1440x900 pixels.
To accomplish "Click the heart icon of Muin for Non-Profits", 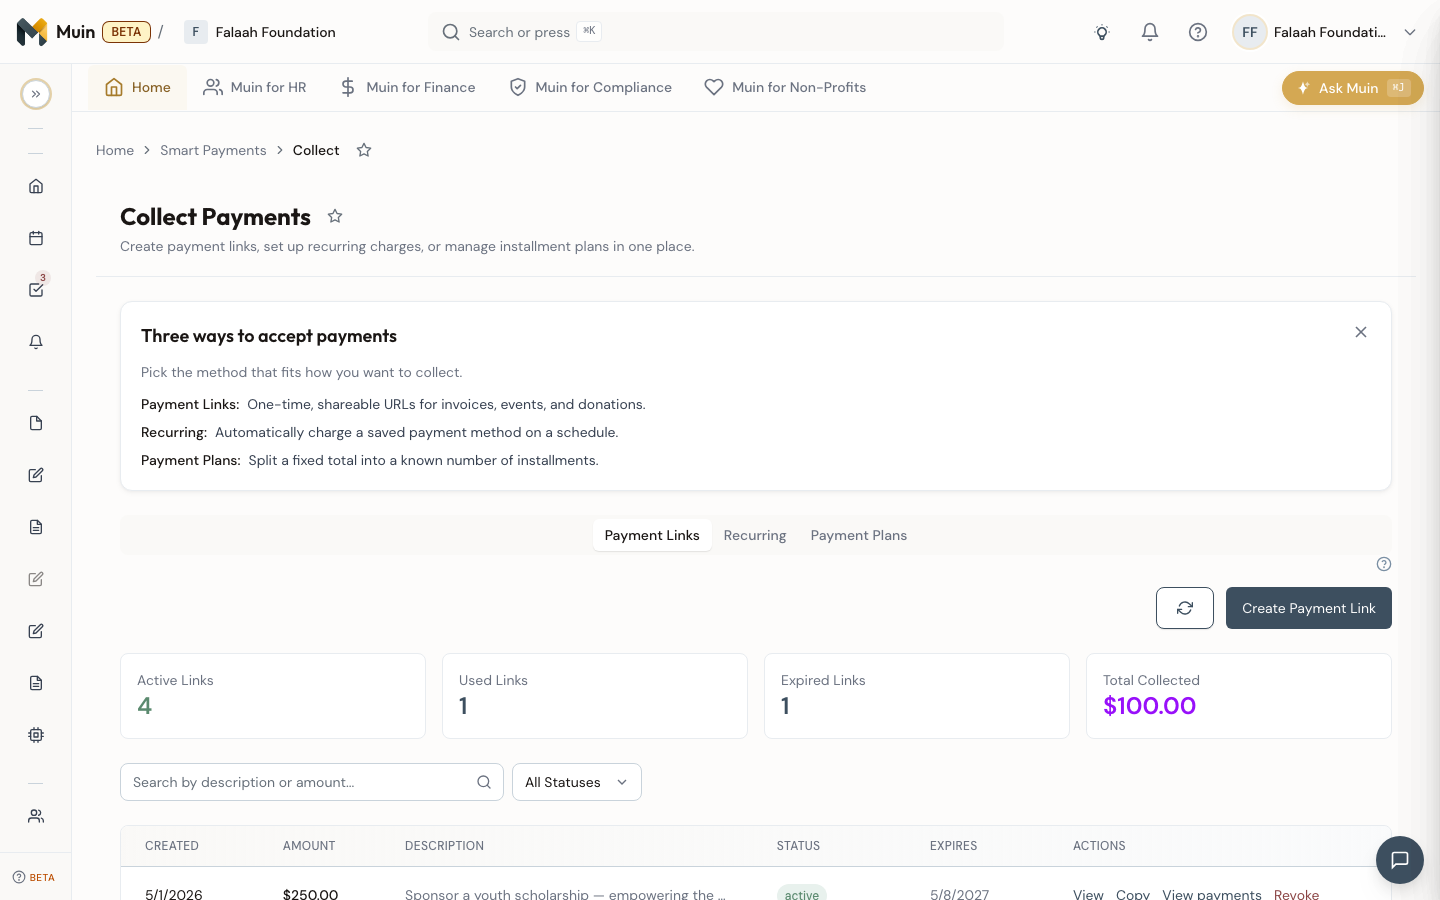I will pyautogui.click(x=714, y=87).
